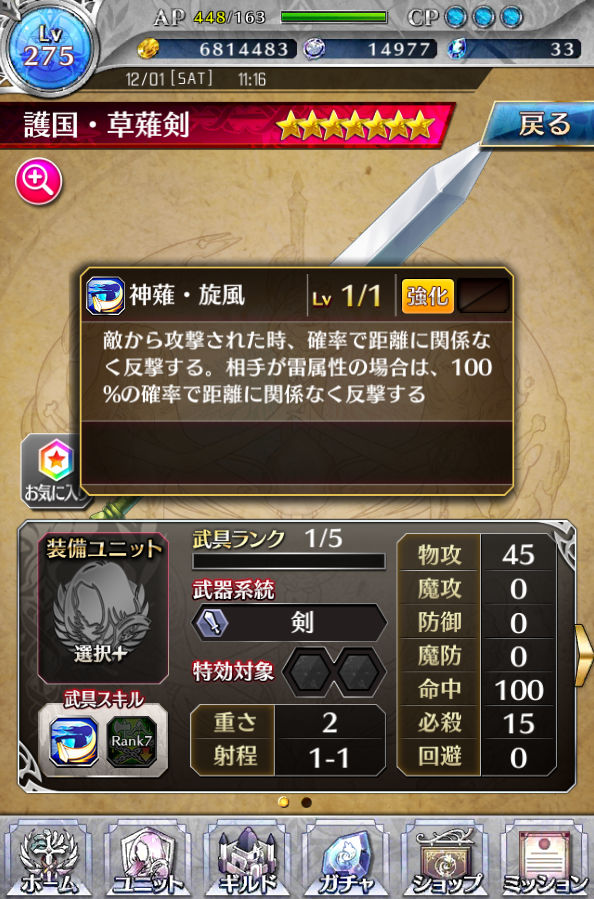Image resolution: width=594 pixels, height=899 pixels.
Task: Open the ガチャ gacha icon
Action: pos(346,858)
